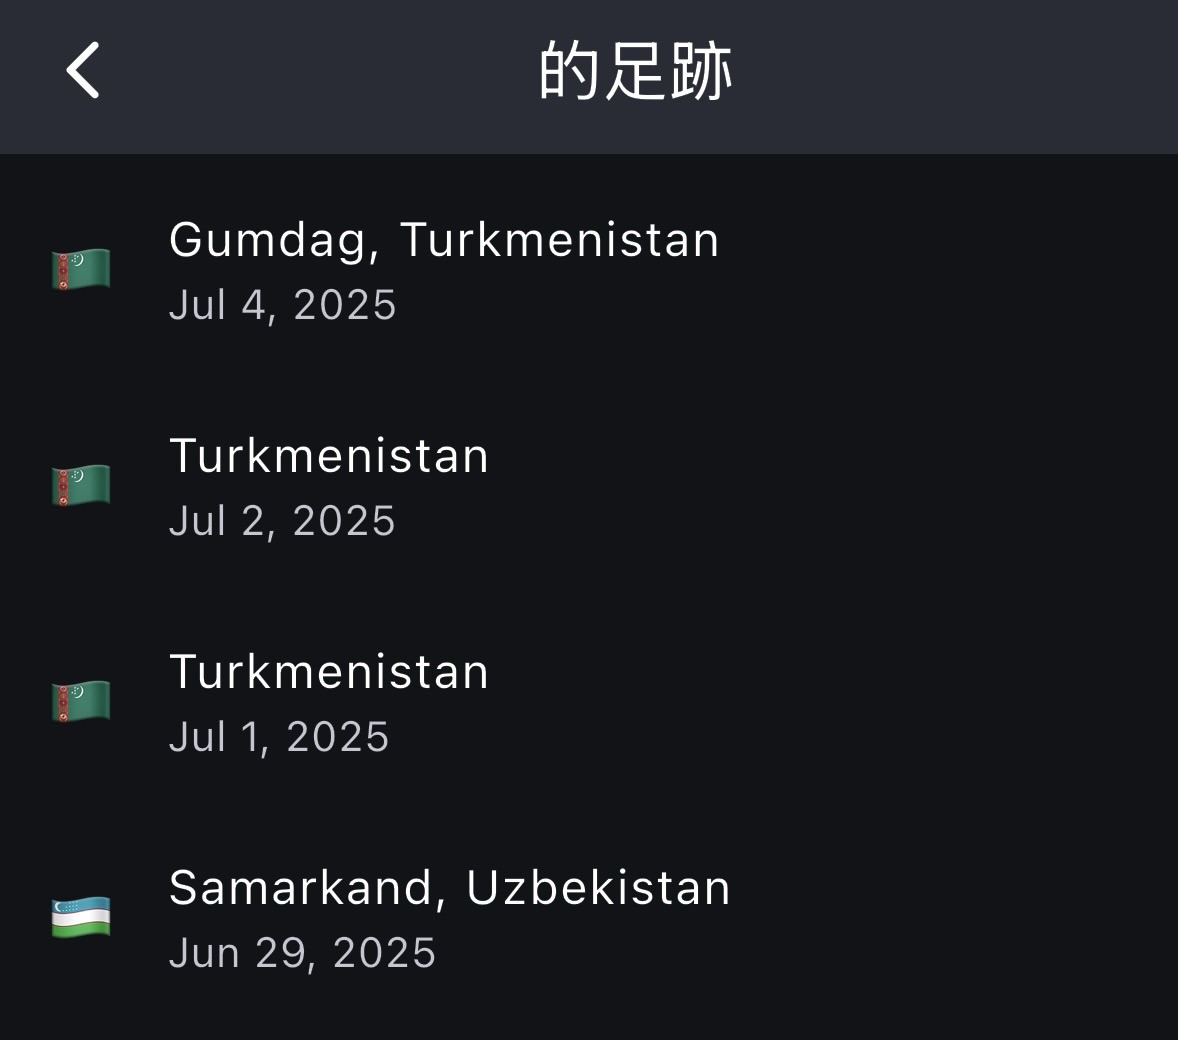Click Turkmenistan text in the Gumdag entry
The height and width of the screenshot is (1040, 1178).
click(x=559, y=241)
